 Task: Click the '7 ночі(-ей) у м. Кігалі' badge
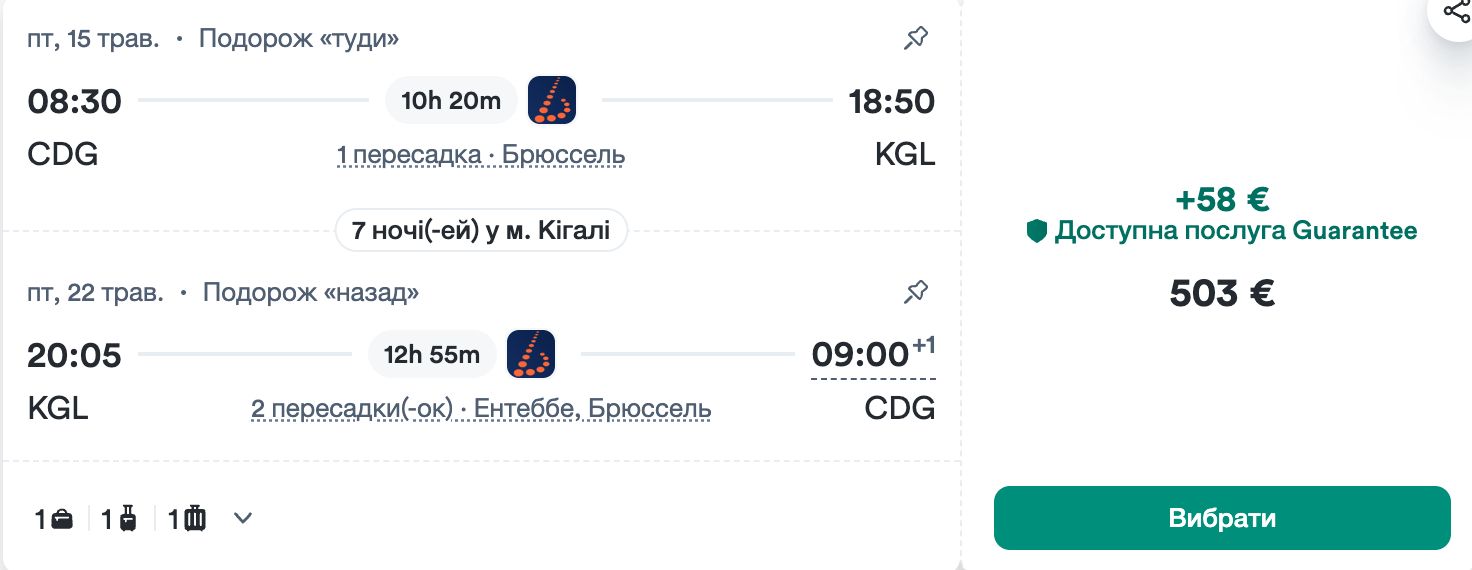[x=481, y=231]
